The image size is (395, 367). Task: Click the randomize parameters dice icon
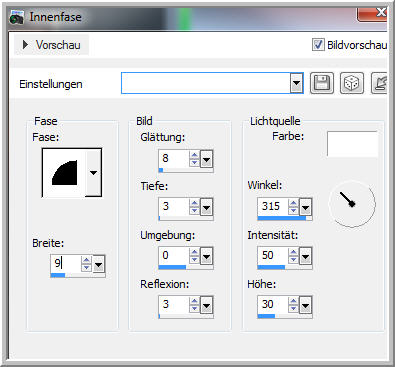click(x=352, y=83)
